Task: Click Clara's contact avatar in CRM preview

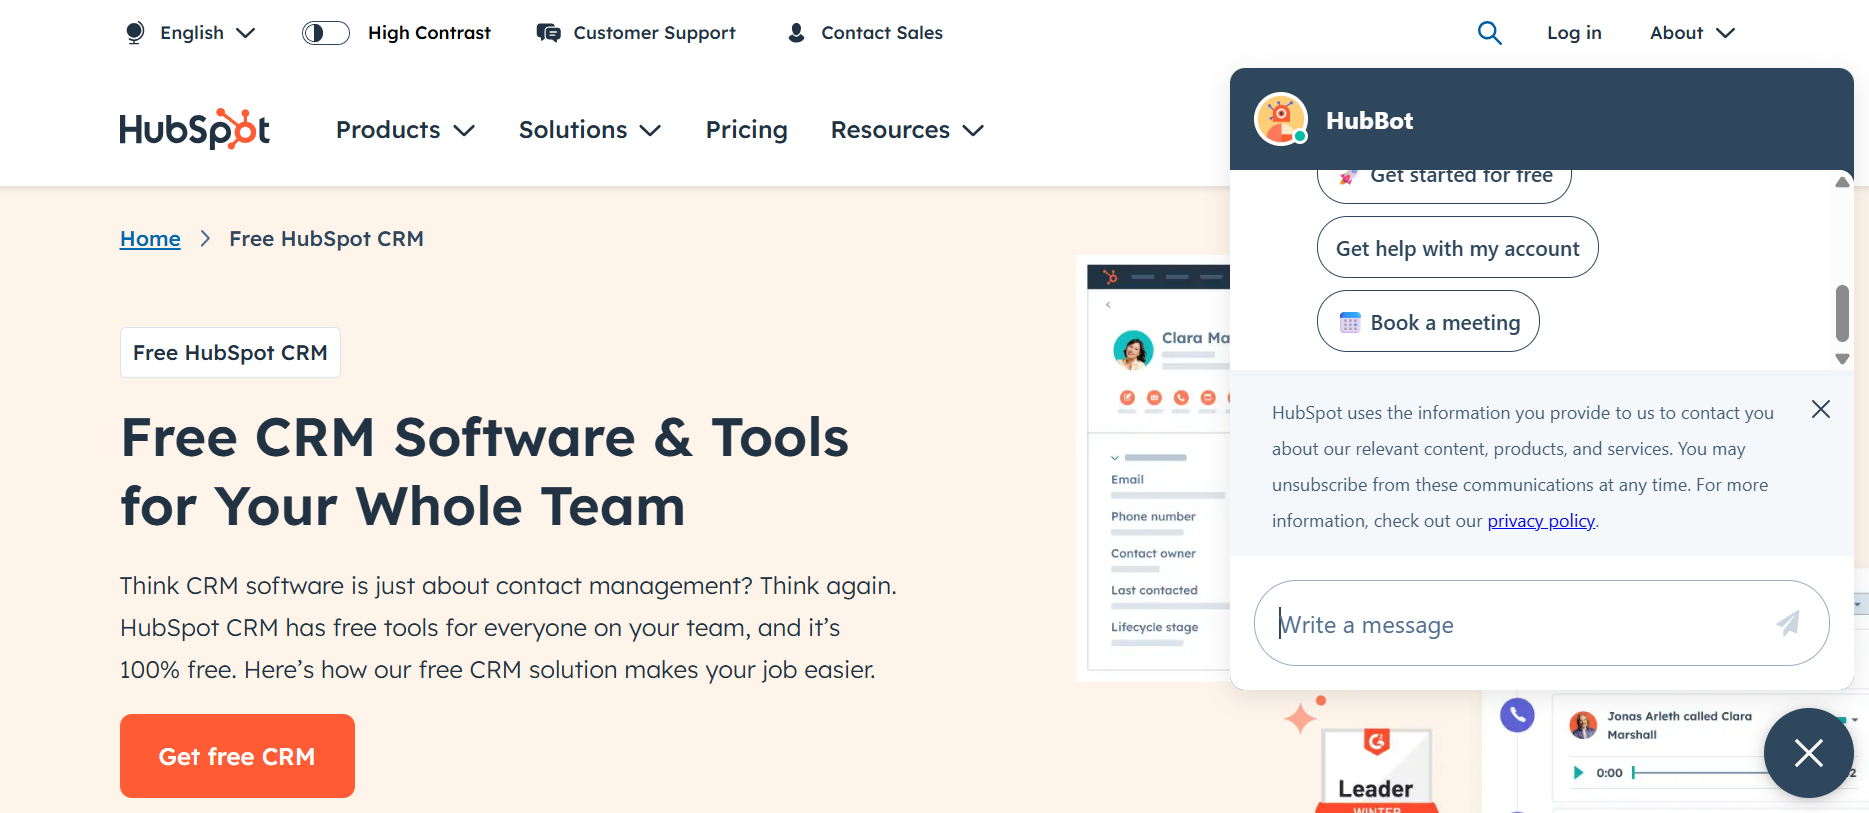Action: coord(1133,350)
